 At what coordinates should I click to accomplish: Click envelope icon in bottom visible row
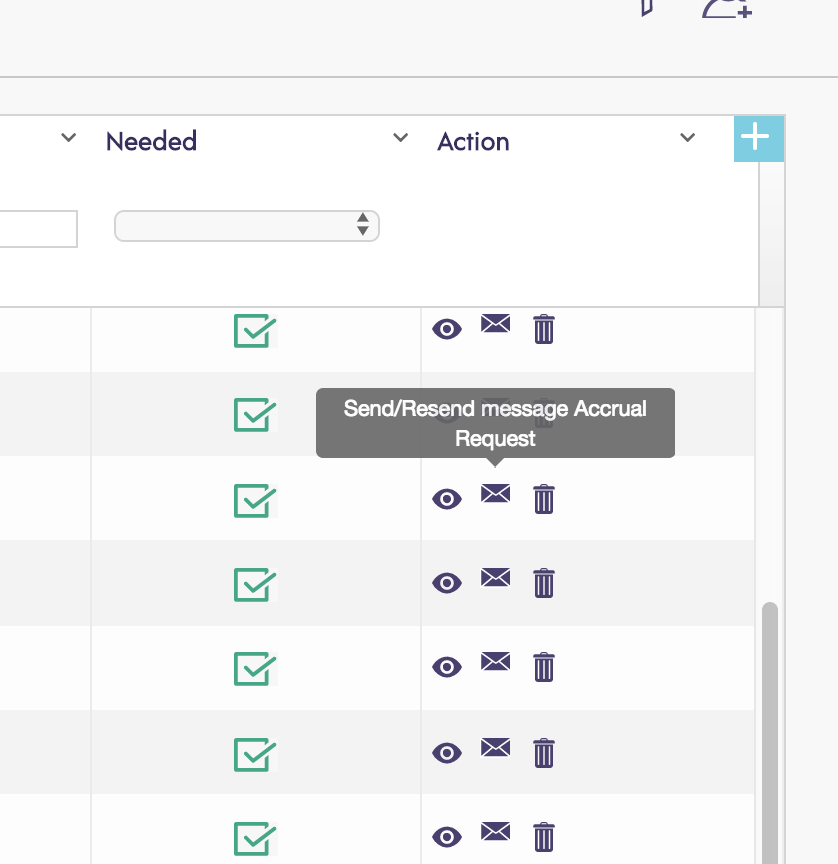(x=495, y=830)
